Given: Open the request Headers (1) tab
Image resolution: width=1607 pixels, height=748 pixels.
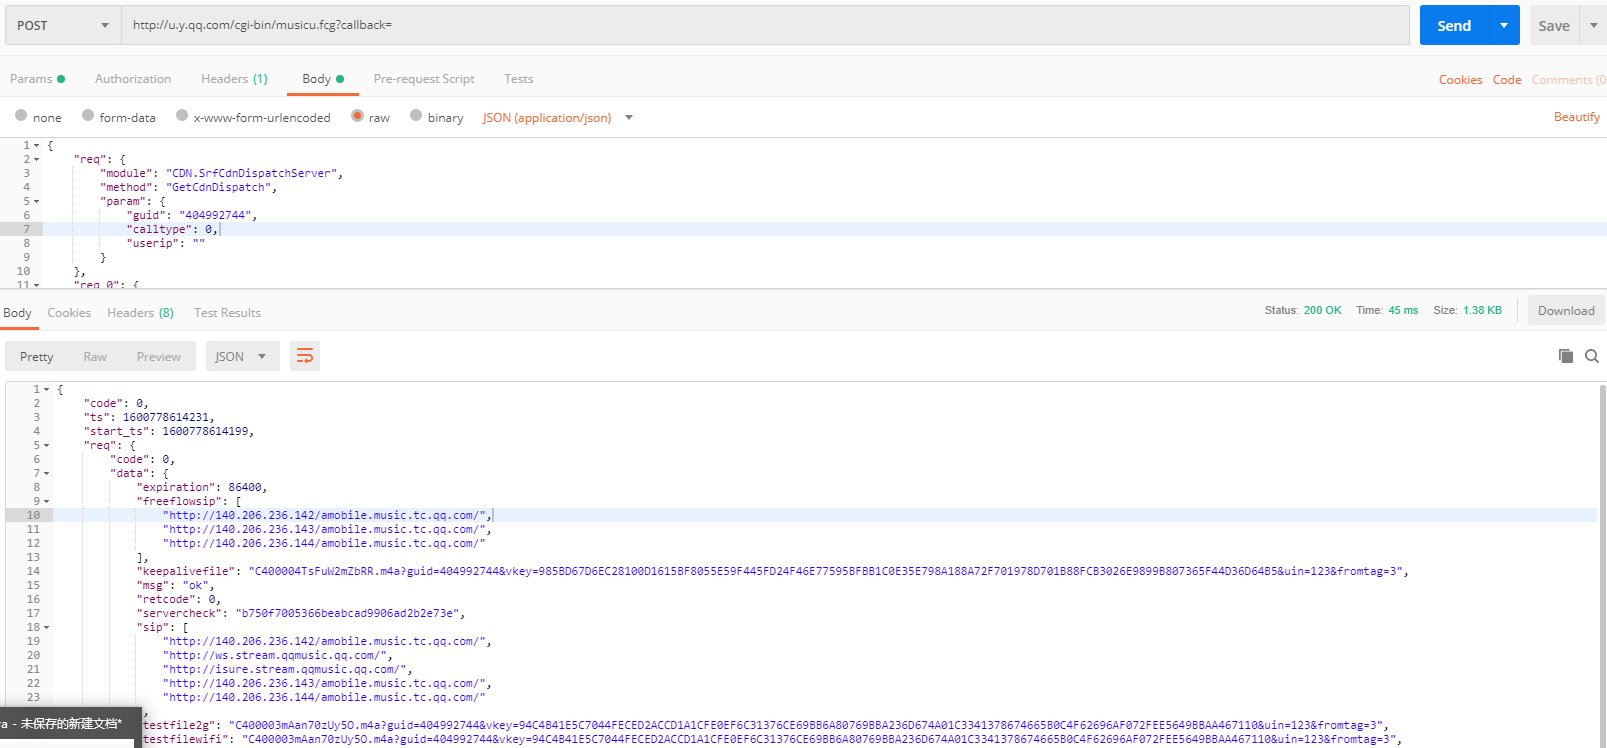Looking at the screenshot, I should pyautogui.click(x=234, y=78).
